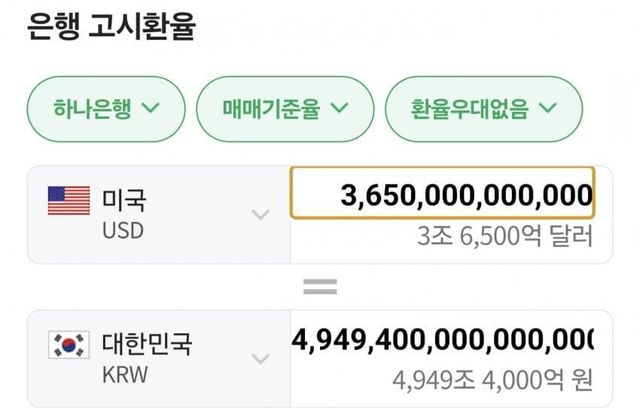Click the USD currency code label

pyautogui.click(x=123, y=230)
